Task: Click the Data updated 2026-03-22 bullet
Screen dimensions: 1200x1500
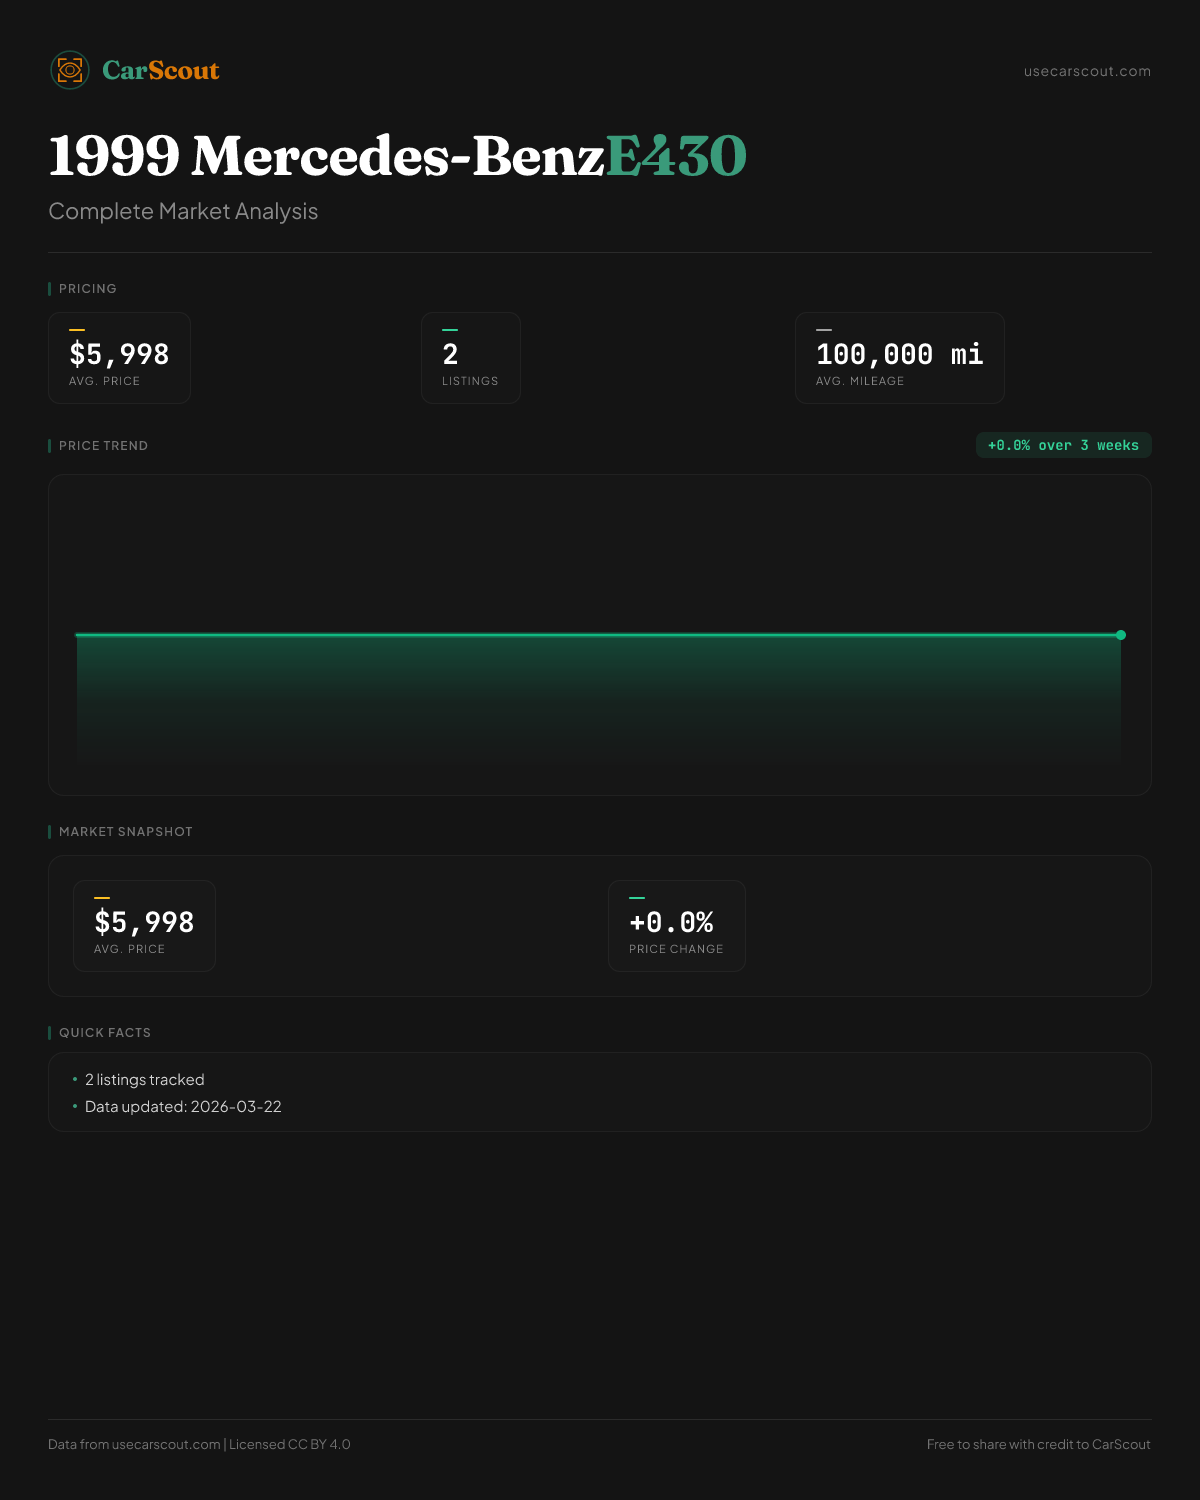Action: (183, 1107)
